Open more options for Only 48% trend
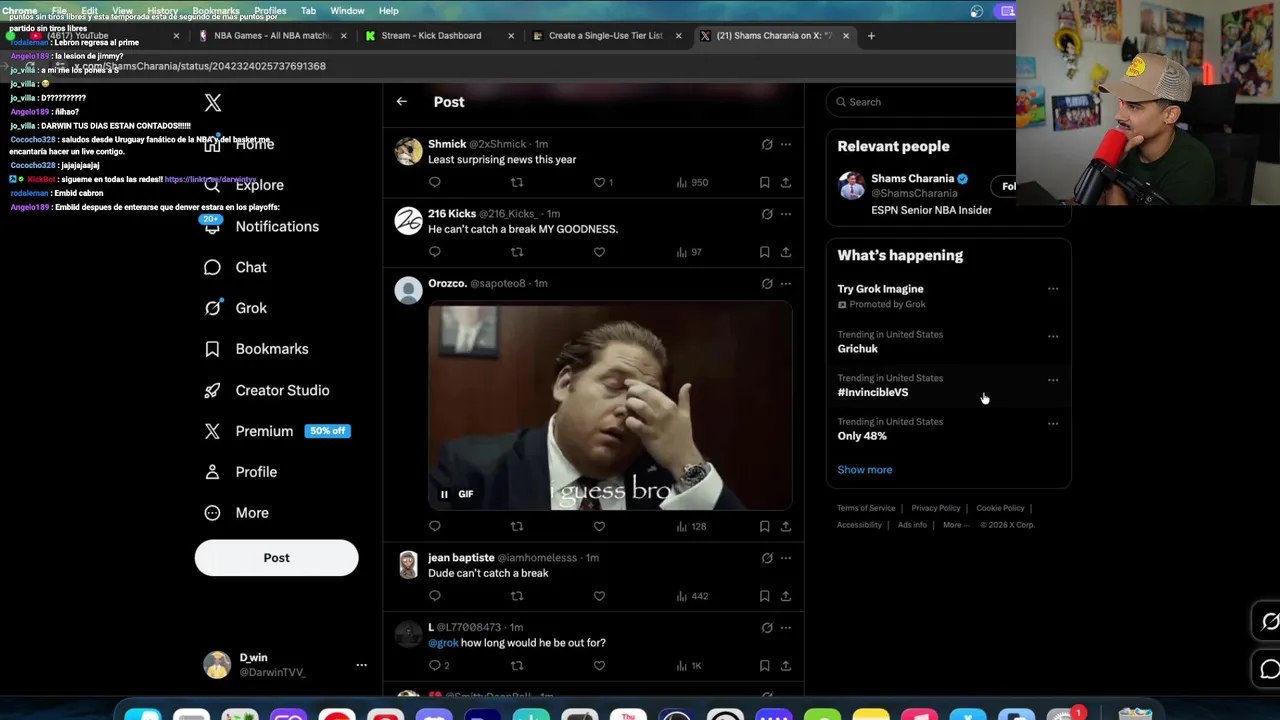The image size is (1280, 720). point(1053,424)
